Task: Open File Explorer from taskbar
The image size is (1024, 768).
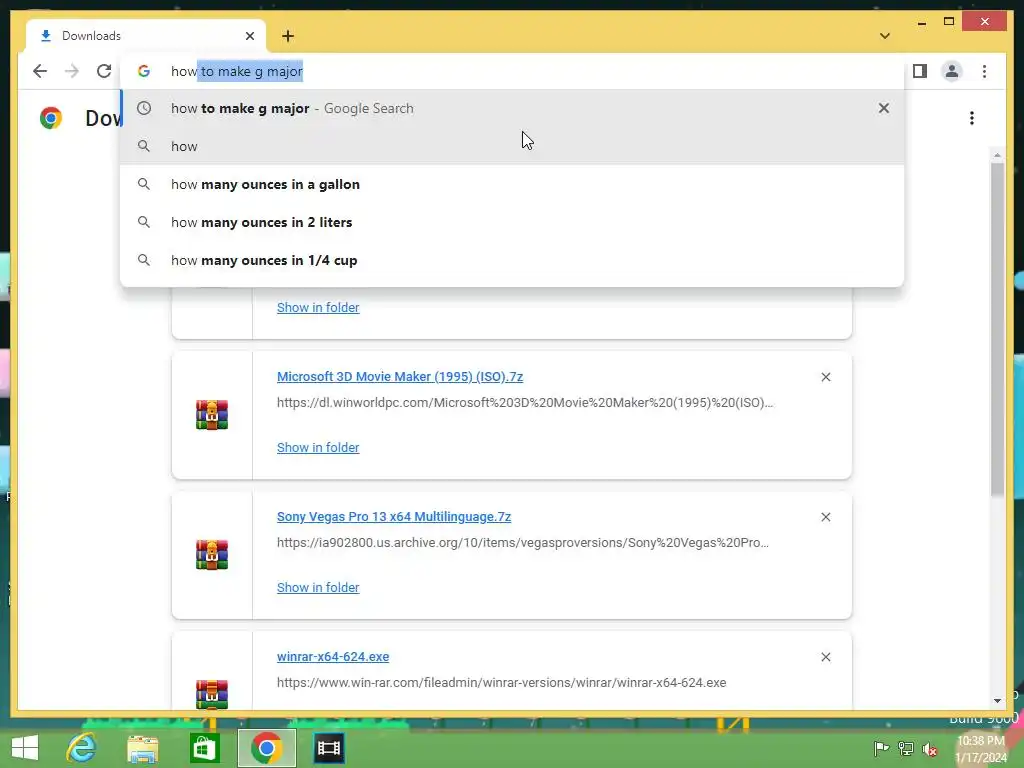Action: pos(143,748)
